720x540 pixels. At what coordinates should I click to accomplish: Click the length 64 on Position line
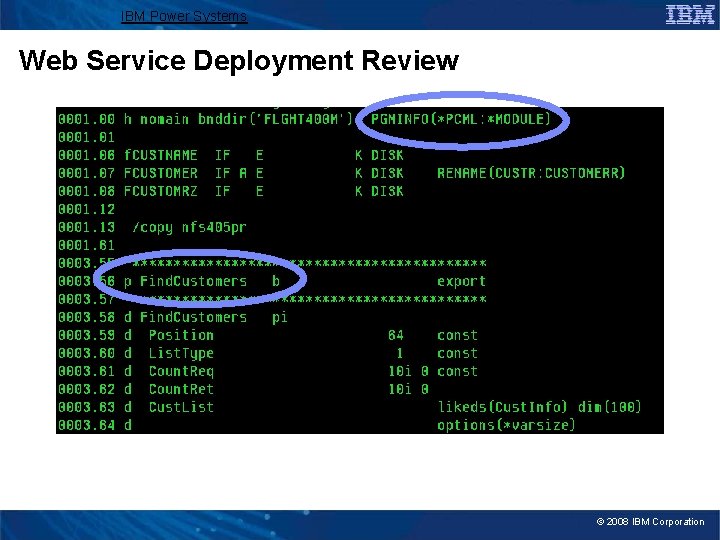tap(395, 335)
